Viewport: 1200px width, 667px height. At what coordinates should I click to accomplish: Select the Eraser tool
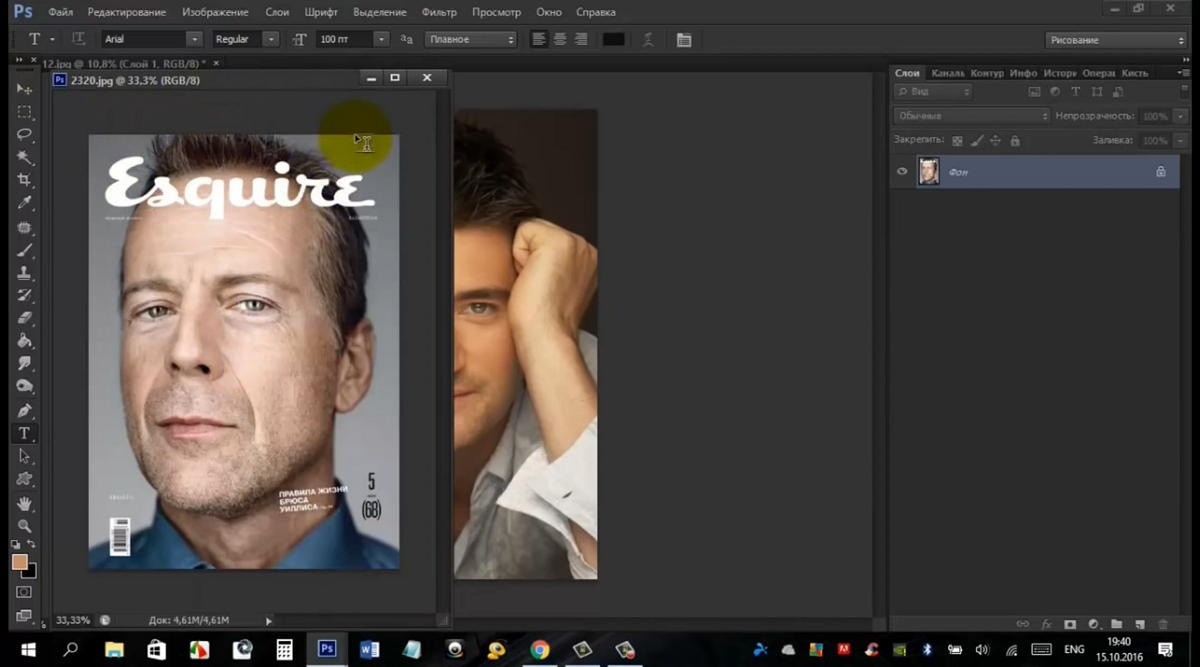click(x=25, y=318)
